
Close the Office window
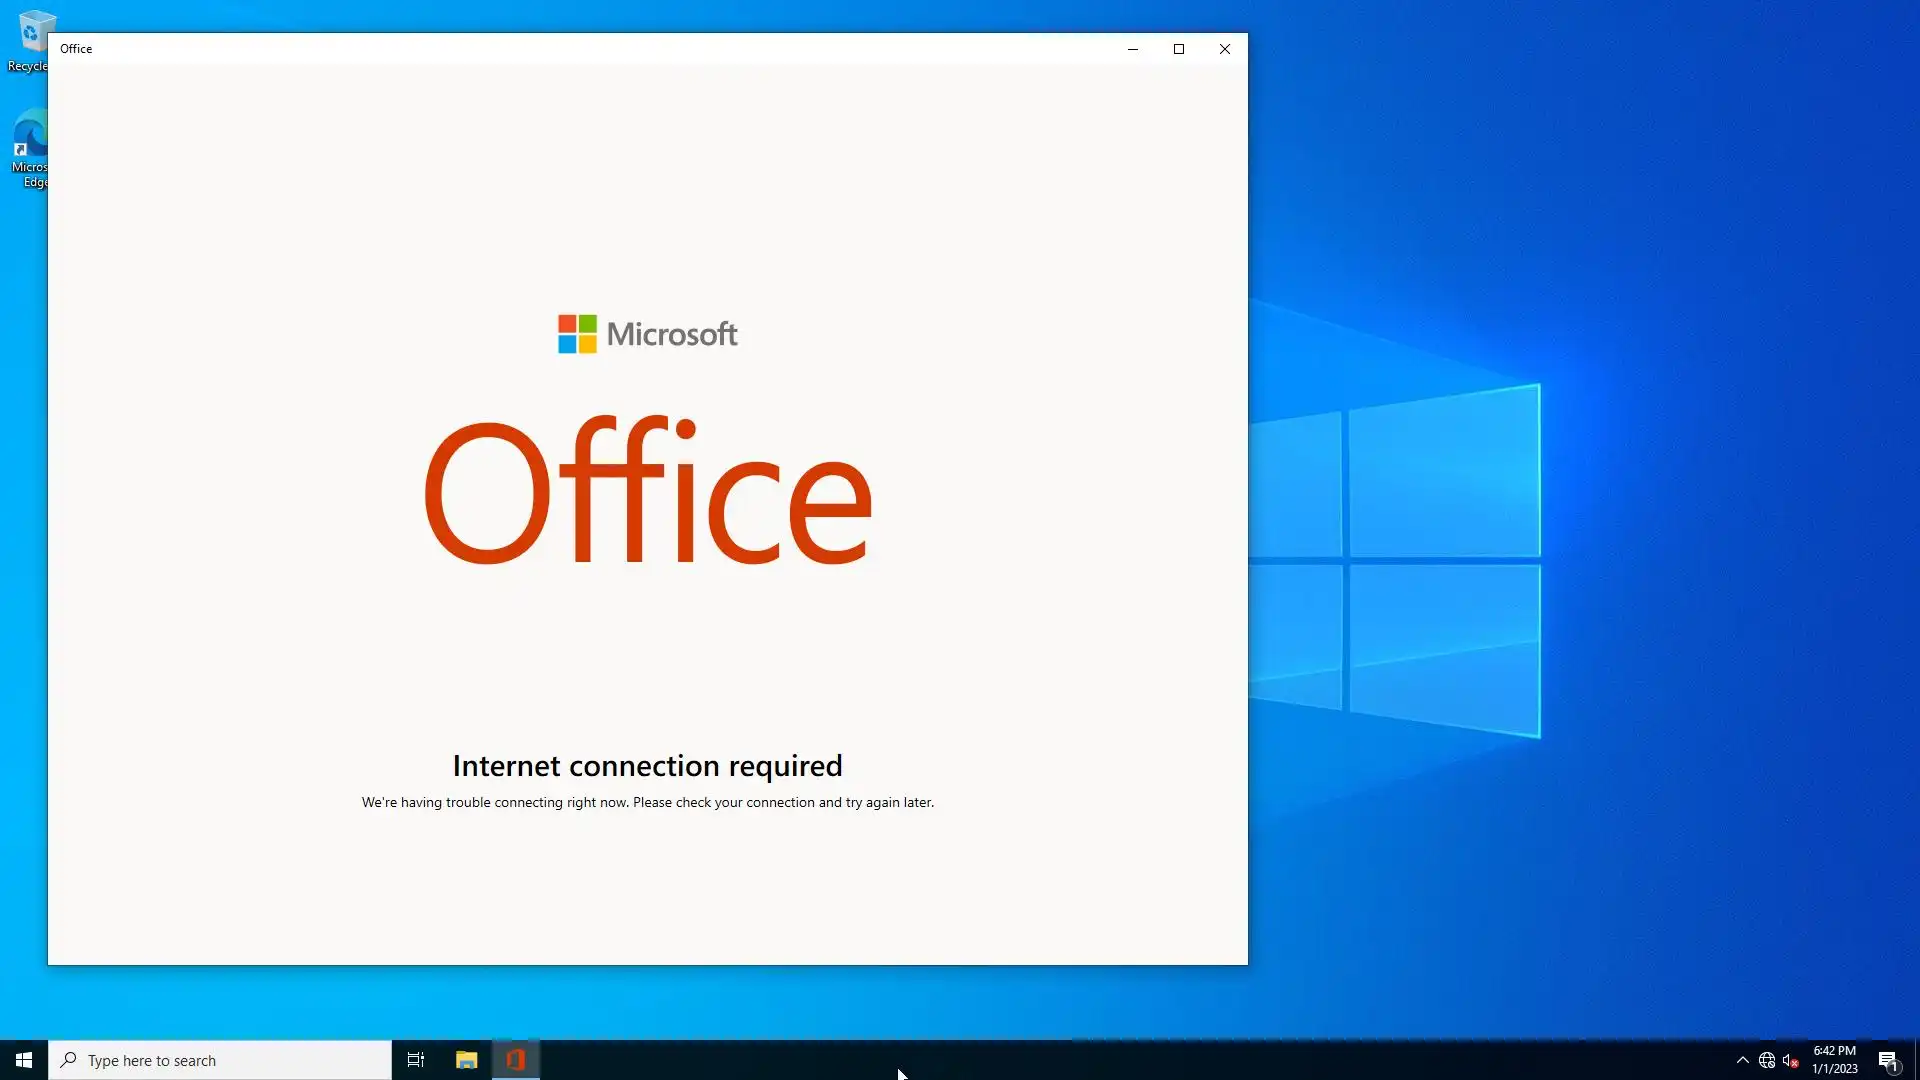1225,49
